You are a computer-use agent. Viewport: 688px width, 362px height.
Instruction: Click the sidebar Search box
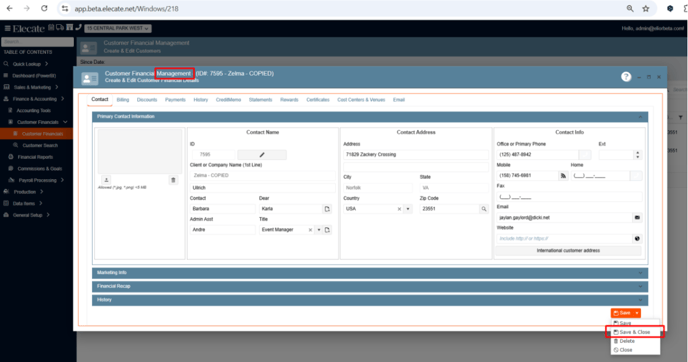click(x=37, y=42)
